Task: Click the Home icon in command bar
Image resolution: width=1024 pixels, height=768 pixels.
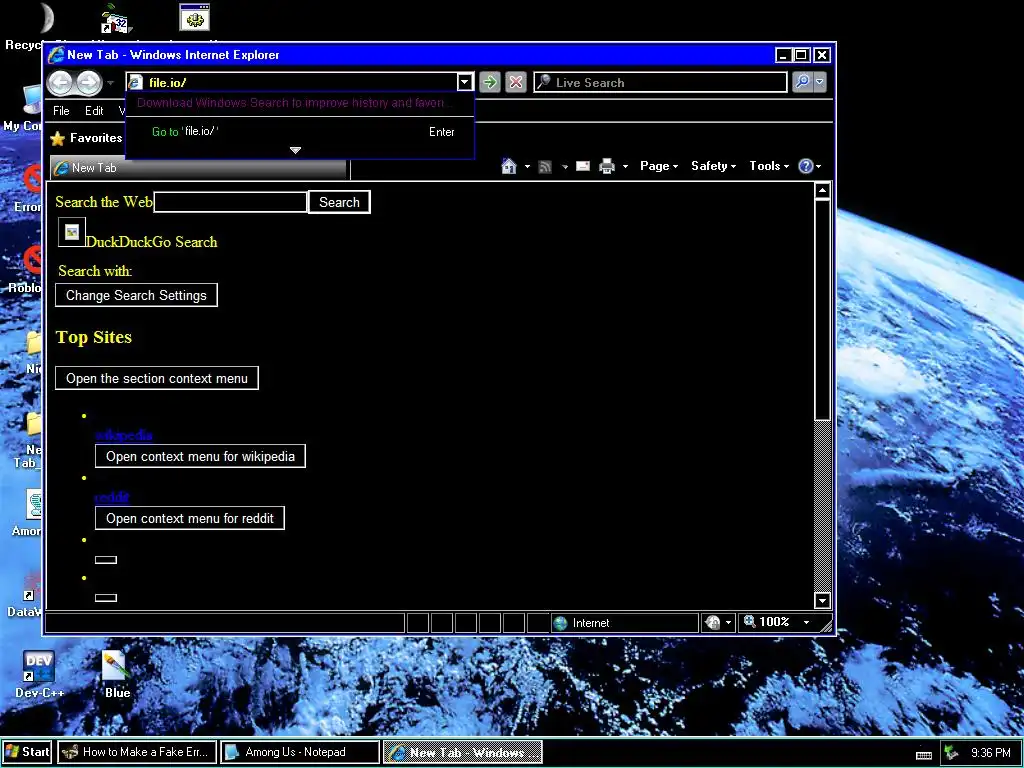Action: [x=509, y=166]
